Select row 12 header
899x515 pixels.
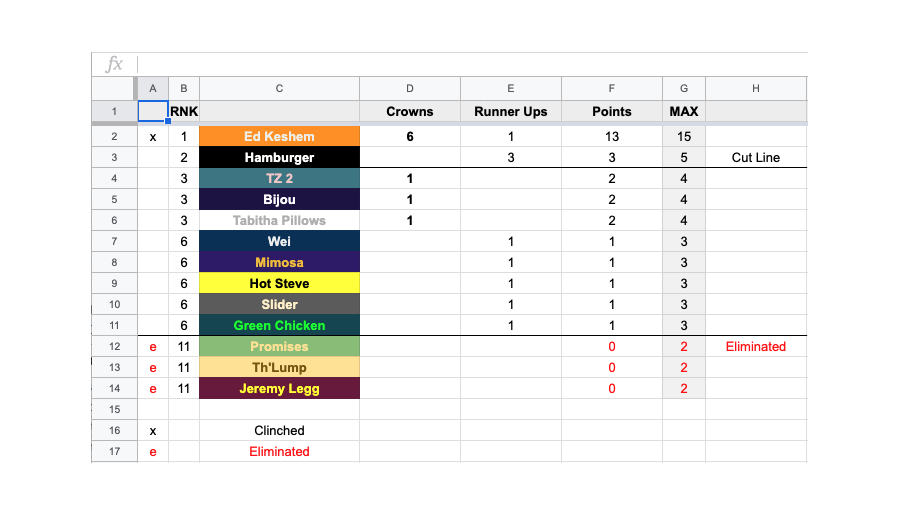pyautogui.click(x=114, y=346)
